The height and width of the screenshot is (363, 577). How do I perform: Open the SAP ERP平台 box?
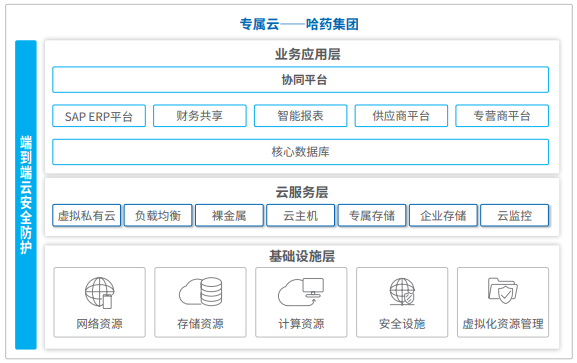pos(99,116)
